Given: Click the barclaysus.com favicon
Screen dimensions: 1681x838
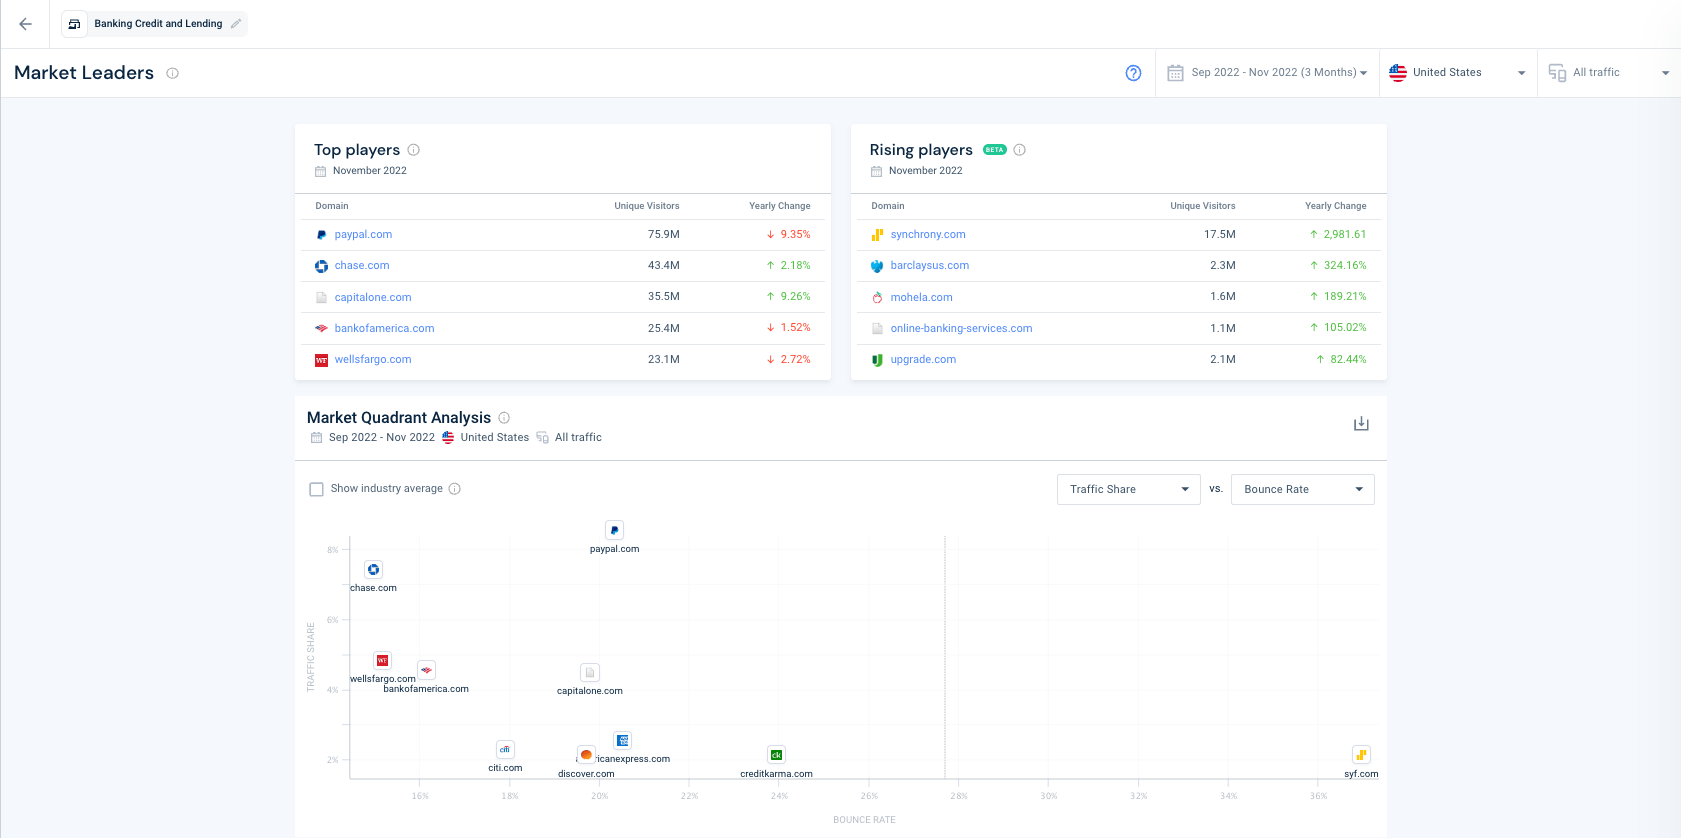Looking at the screenshot, I should click(x=877, y=266).
